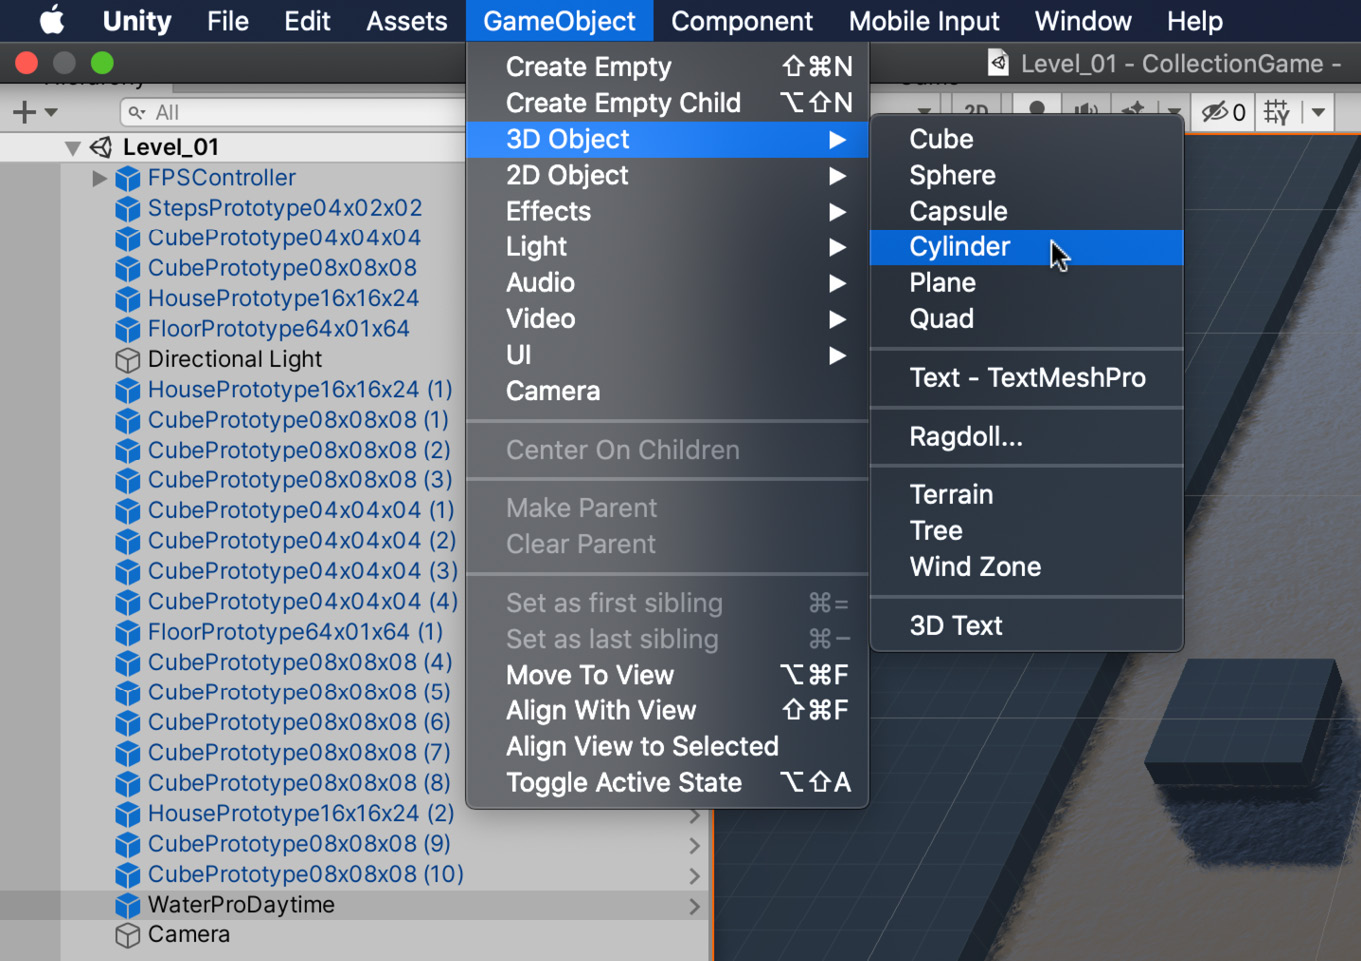The width and height of the screenshot is (1361, 961).
Task: Open the Unity application menu
Action: (x=137, y=21)
